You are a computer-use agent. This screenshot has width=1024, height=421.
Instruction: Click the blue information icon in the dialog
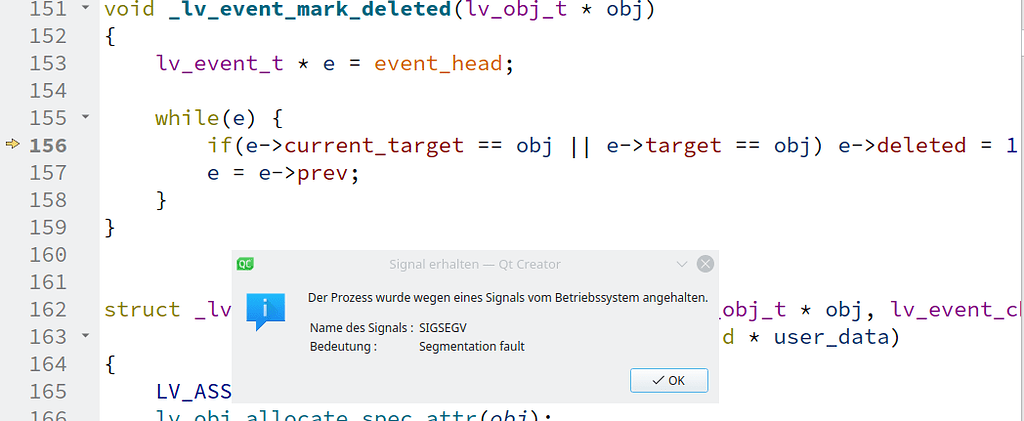(265, 311)
